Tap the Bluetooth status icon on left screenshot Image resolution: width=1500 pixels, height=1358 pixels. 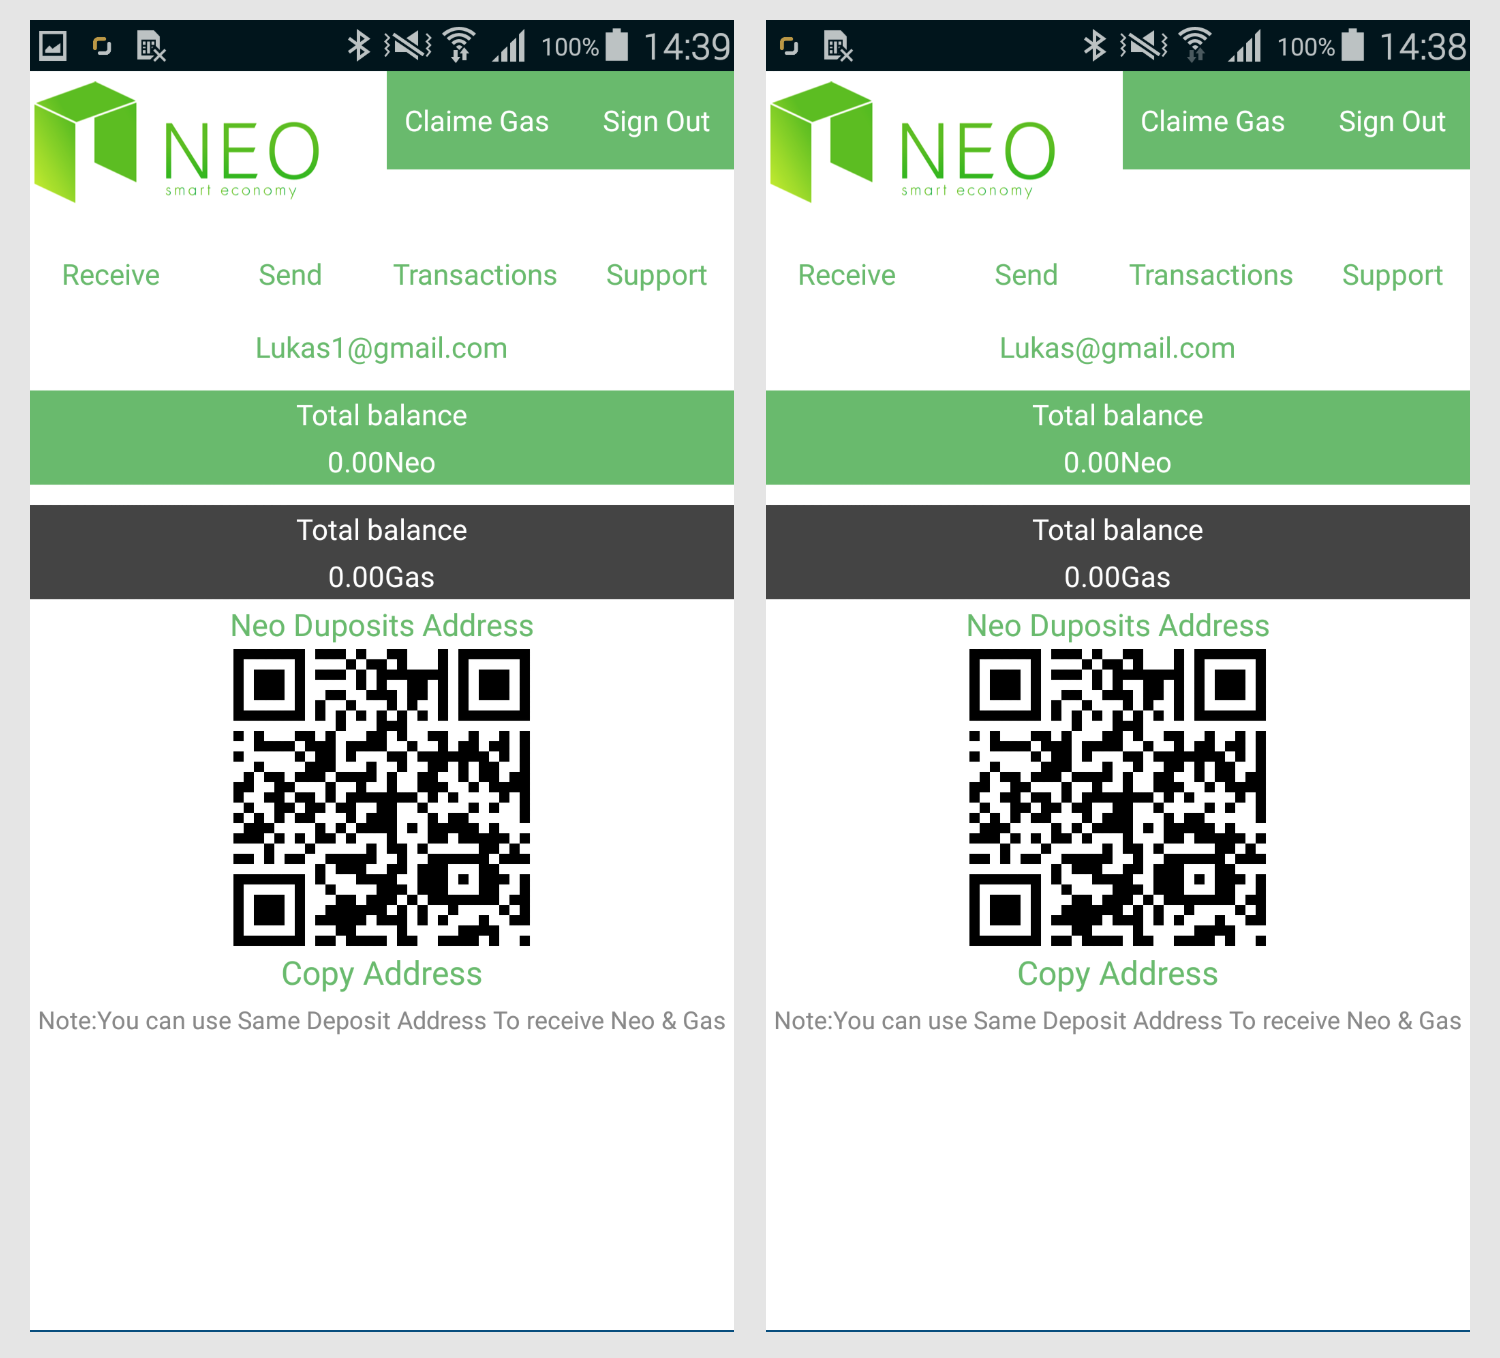[x=360, y=45]
